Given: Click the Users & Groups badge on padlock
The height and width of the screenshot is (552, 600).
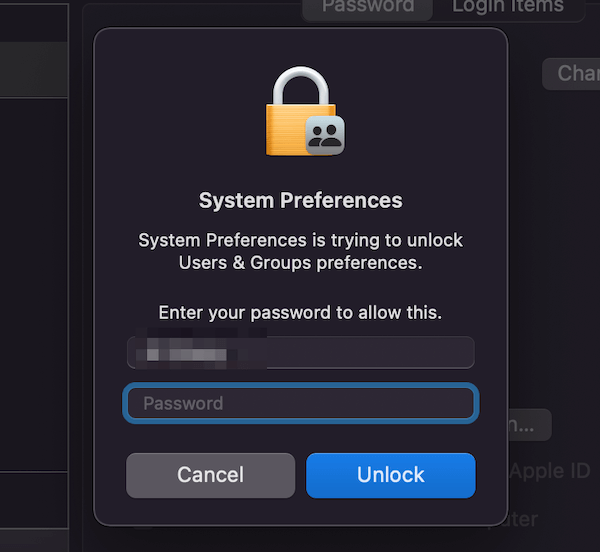Looking at the screenshot, I should (325, 135).
